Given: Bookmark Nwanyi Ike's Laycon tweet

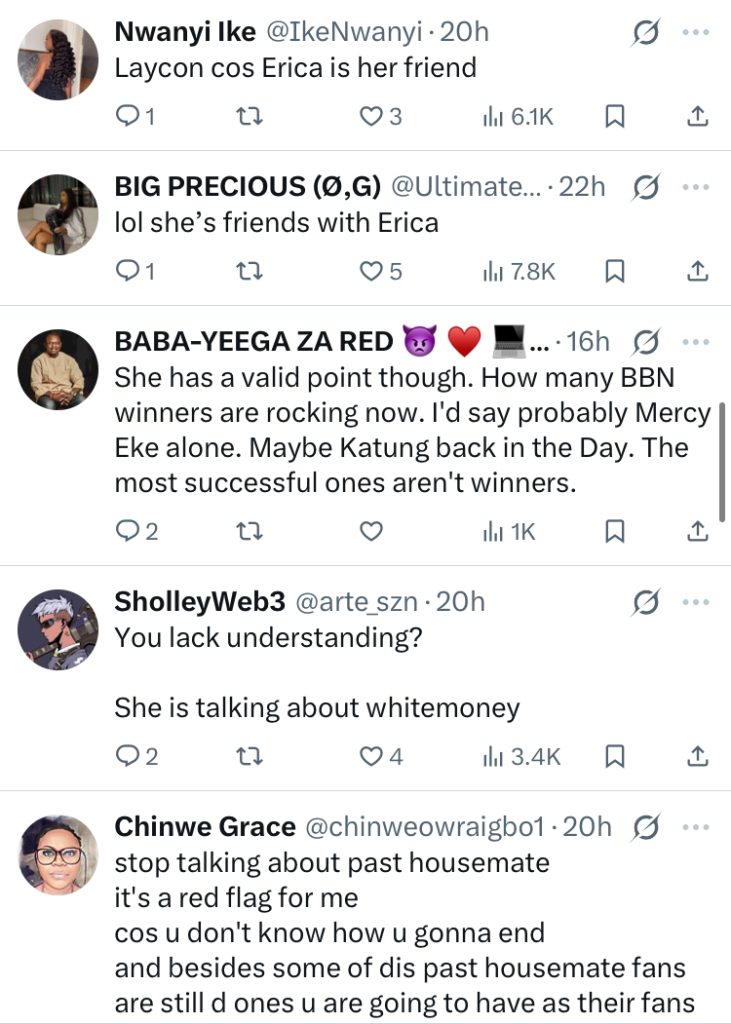Looking at the screenshot, I should pyautogui.click(x=616, y=117).
